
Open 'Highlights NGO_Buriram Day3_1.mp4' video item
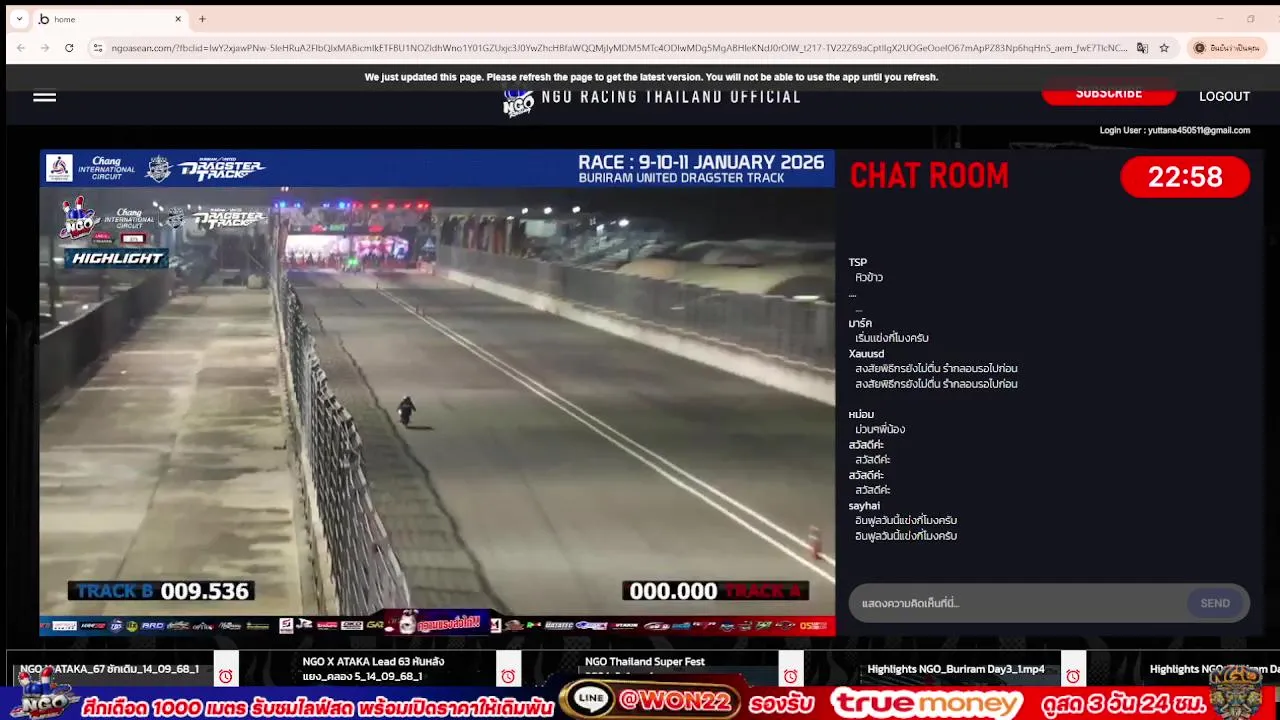pos(955,669)
